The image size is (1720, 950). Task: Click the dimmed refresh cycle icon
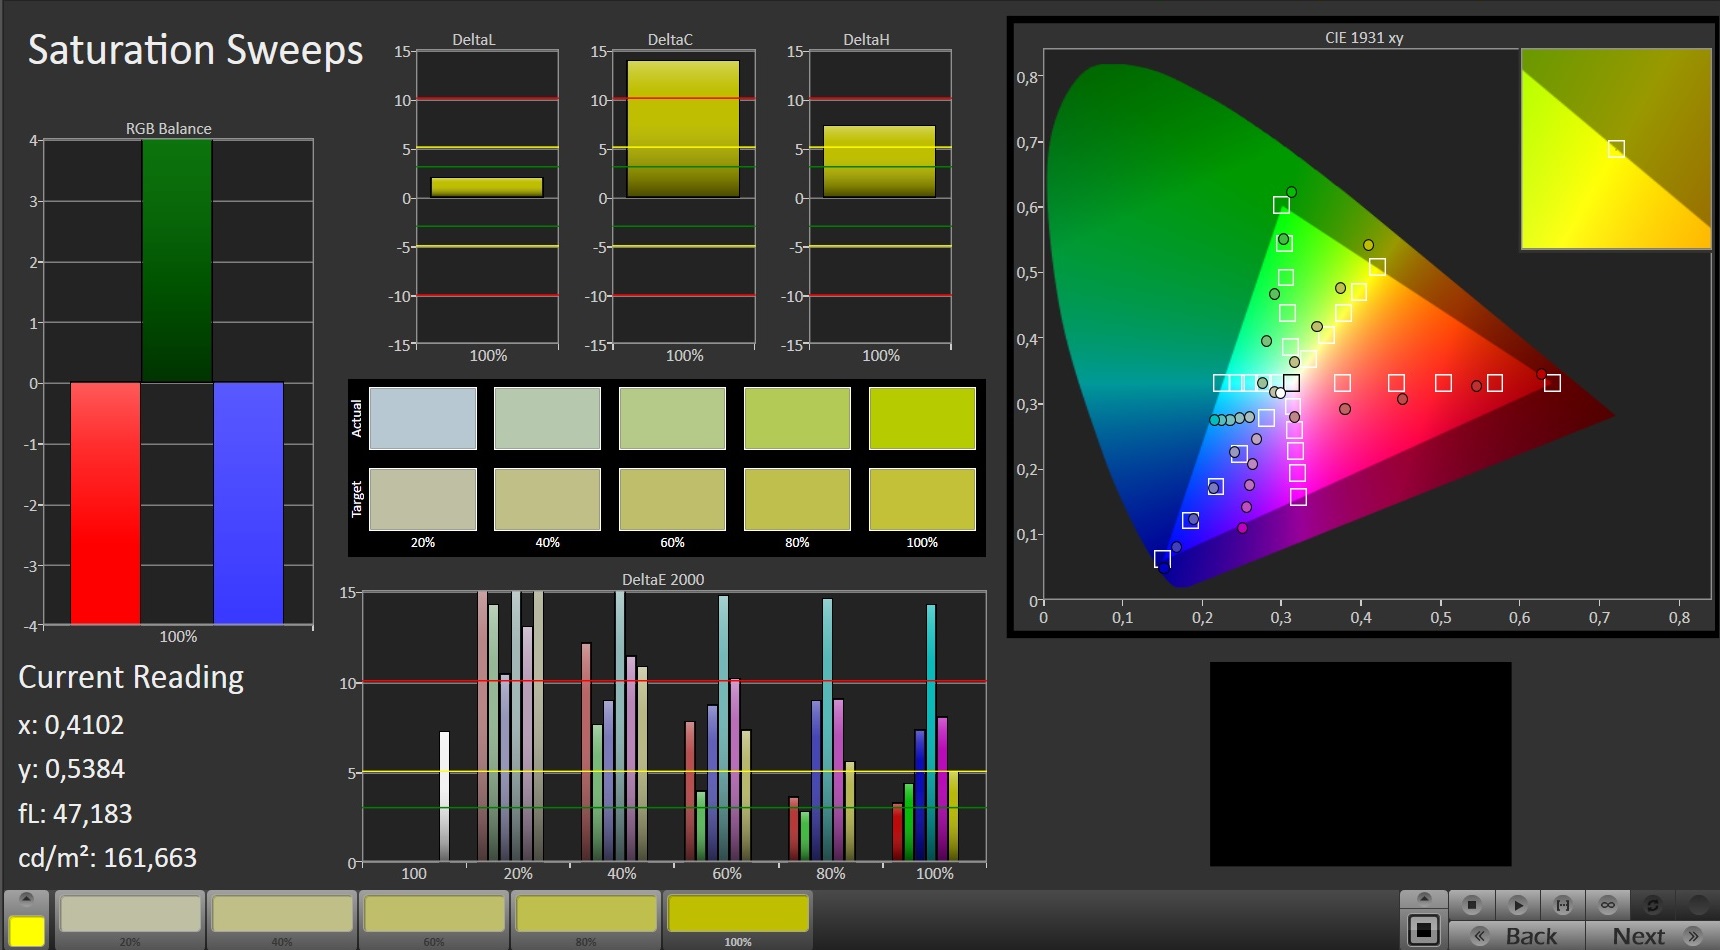pos(1653,905)
